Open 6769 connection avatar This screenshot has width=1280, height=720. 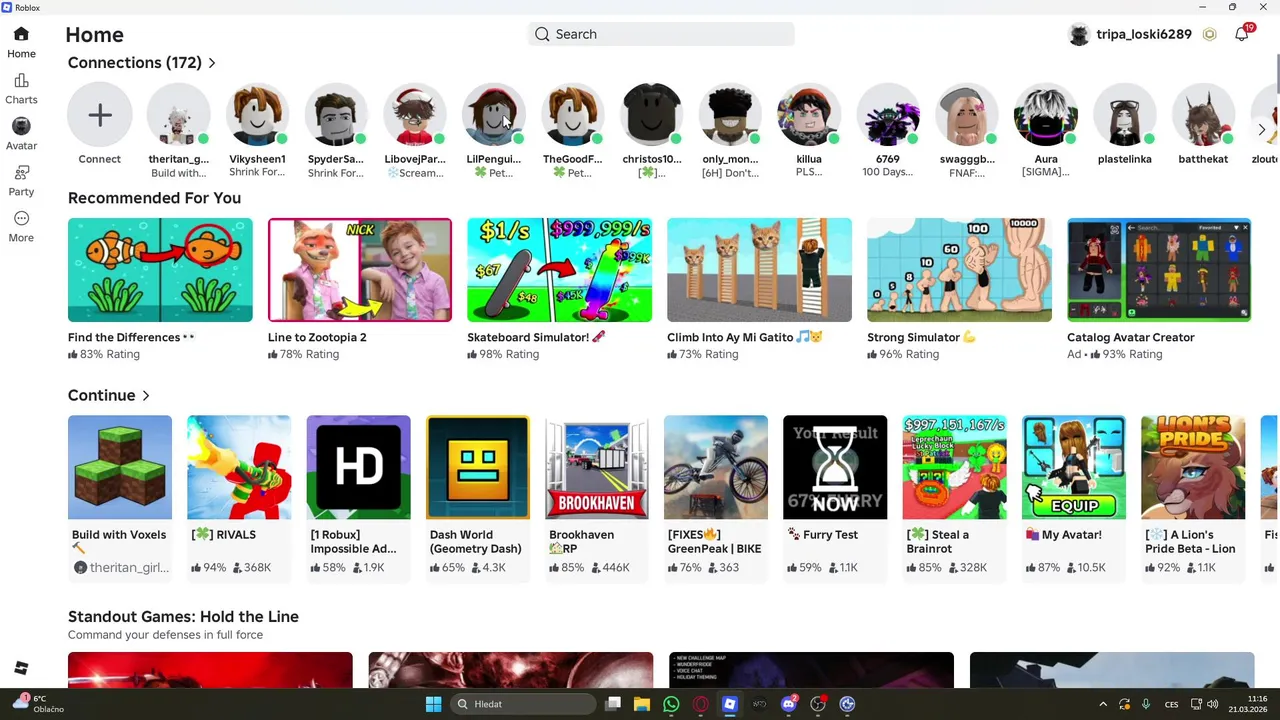(888, 115)
